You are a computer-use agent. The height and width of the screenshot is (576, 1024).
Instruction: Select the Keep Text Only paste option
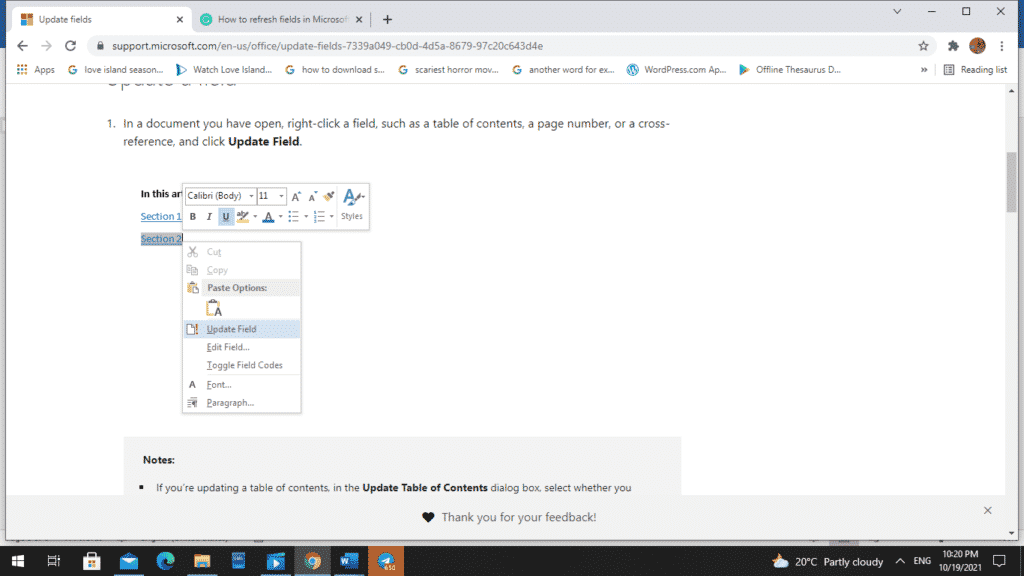(213, 307)
